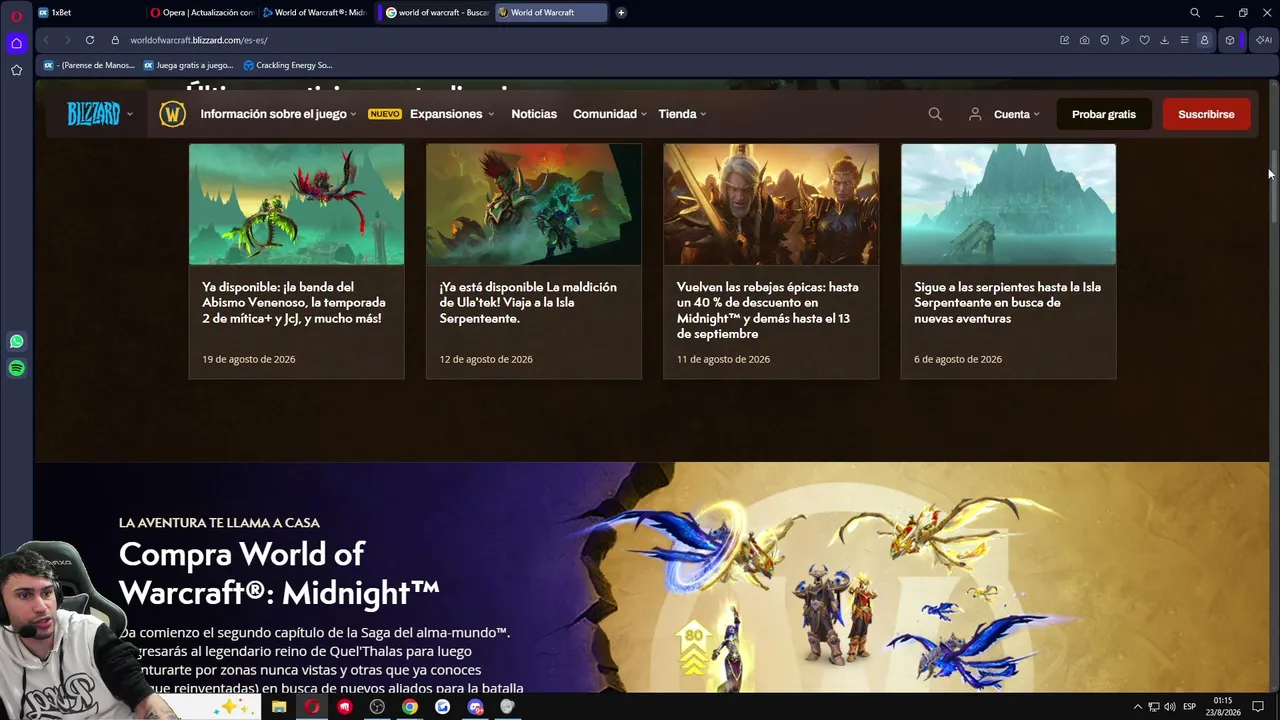Click the tab search magnifier in title bar

pos(1195,13)
